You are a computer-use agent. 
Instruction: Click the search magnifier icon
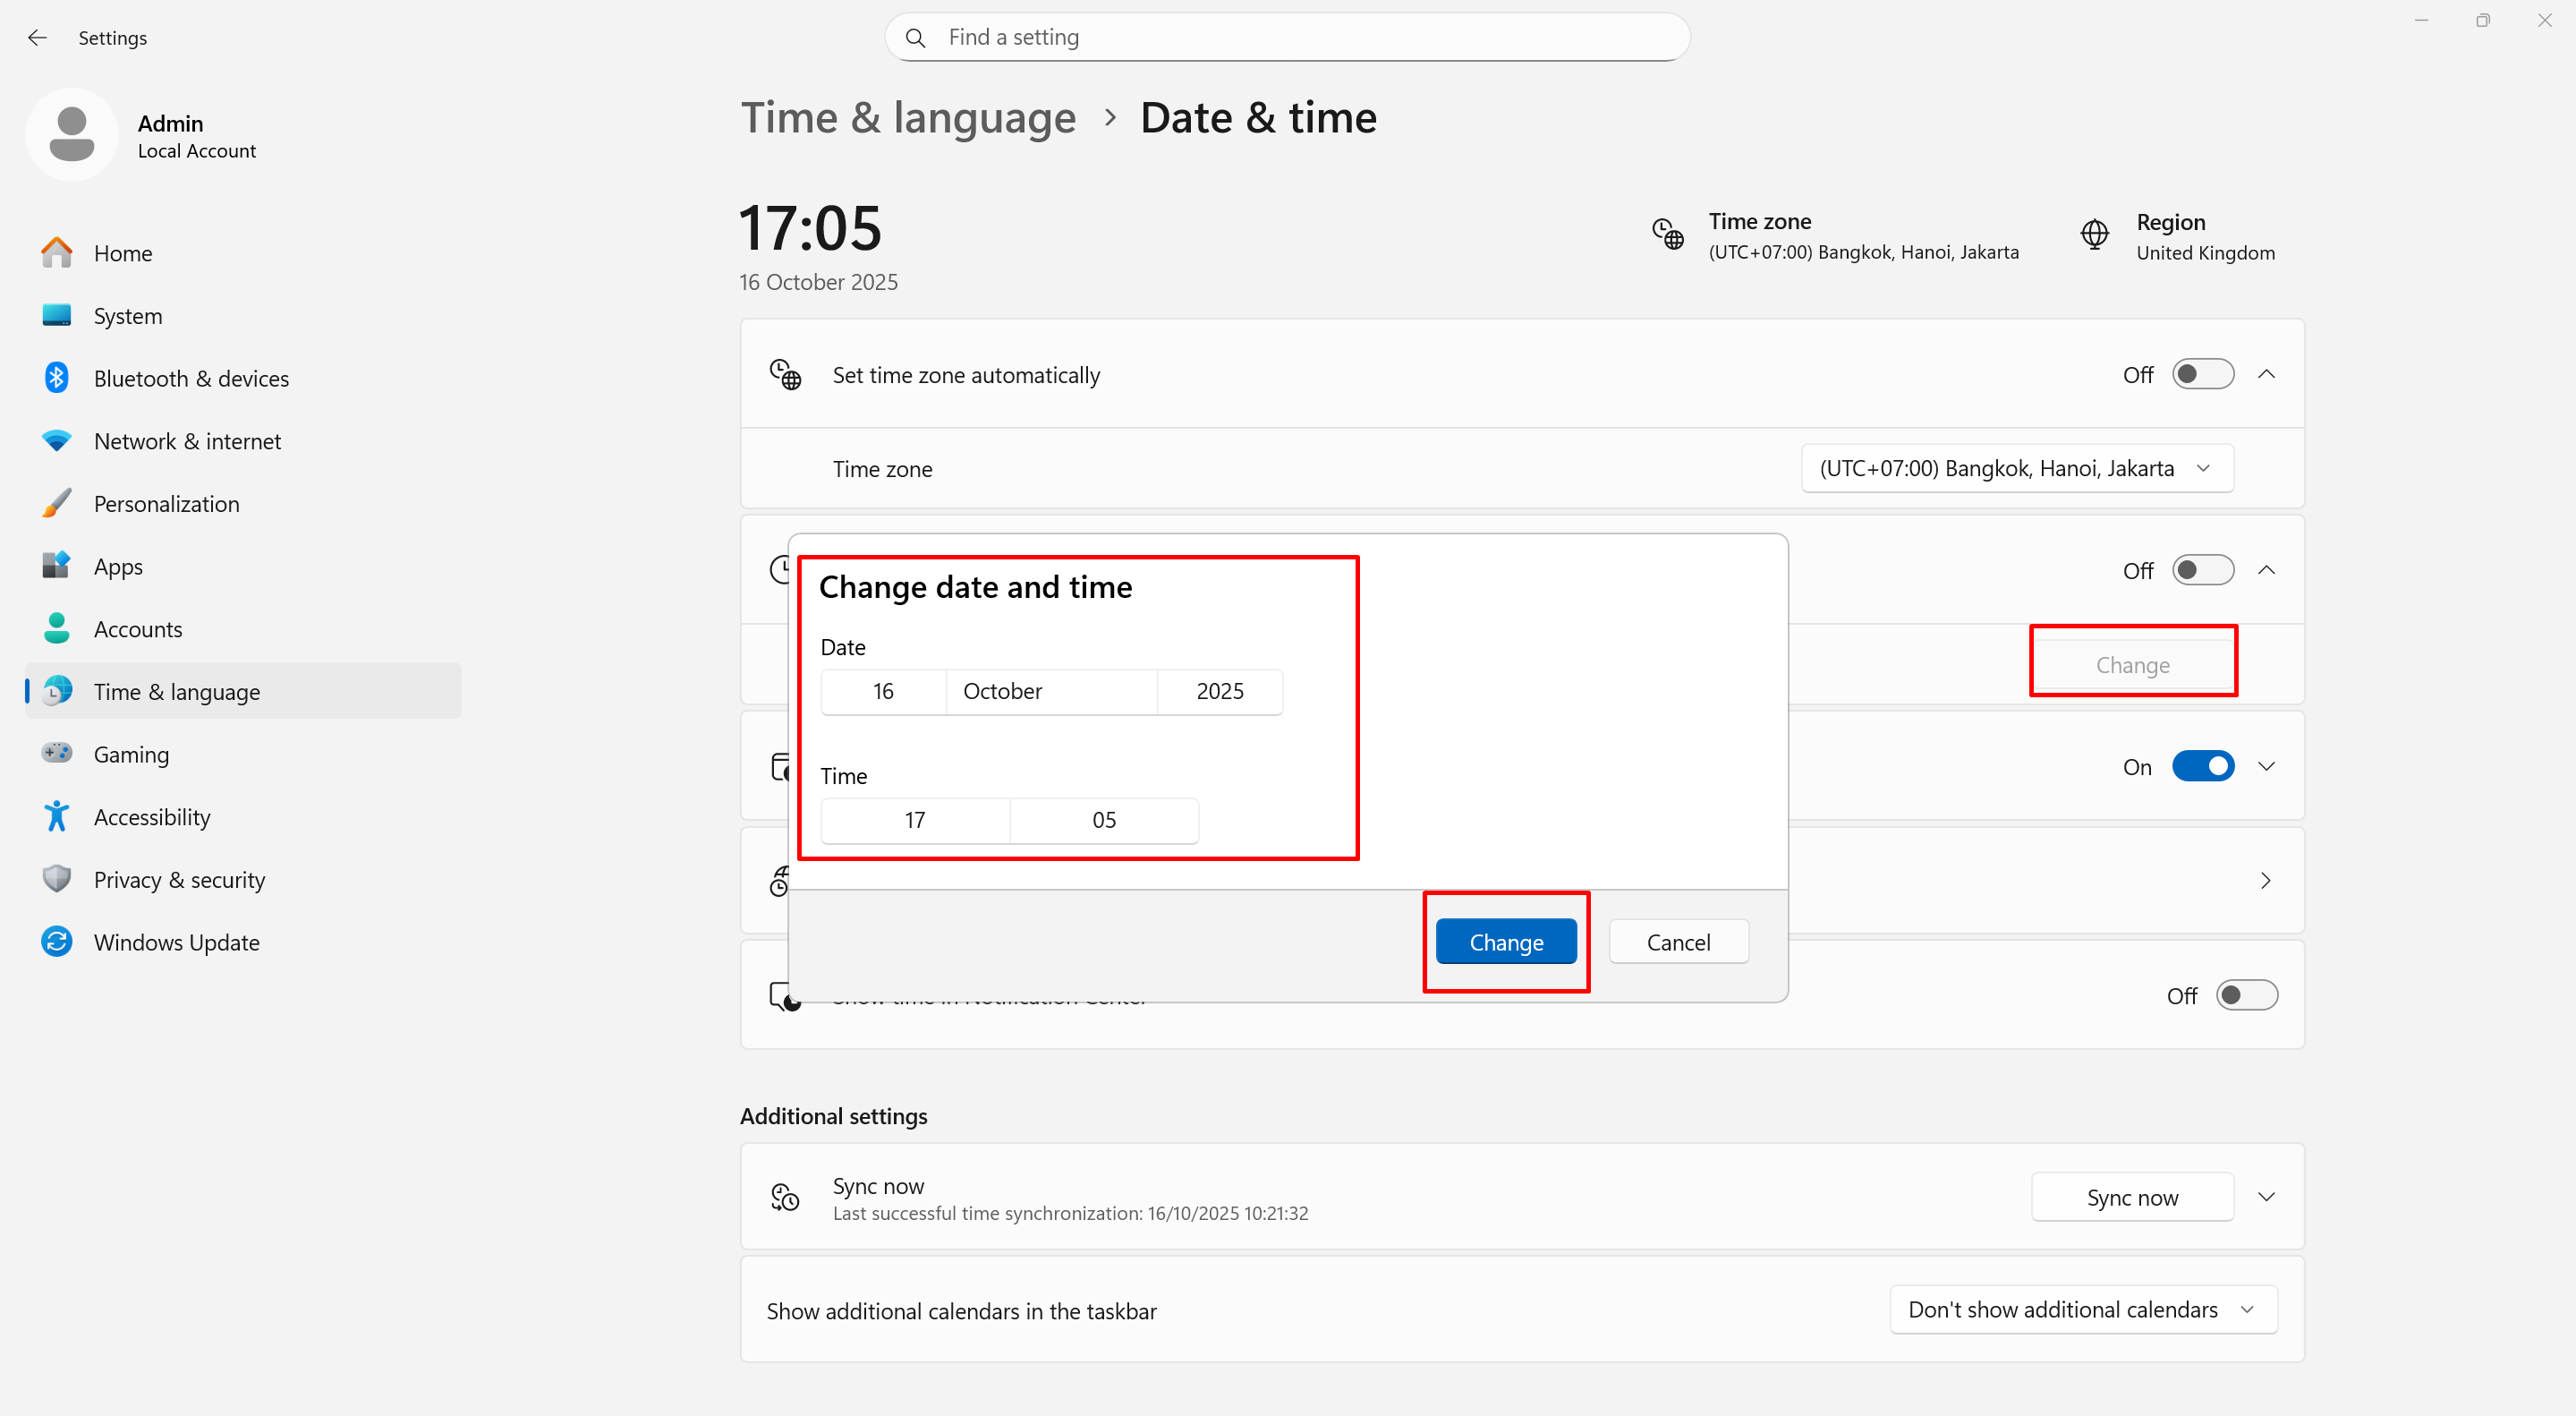click(x=915, y=38)
